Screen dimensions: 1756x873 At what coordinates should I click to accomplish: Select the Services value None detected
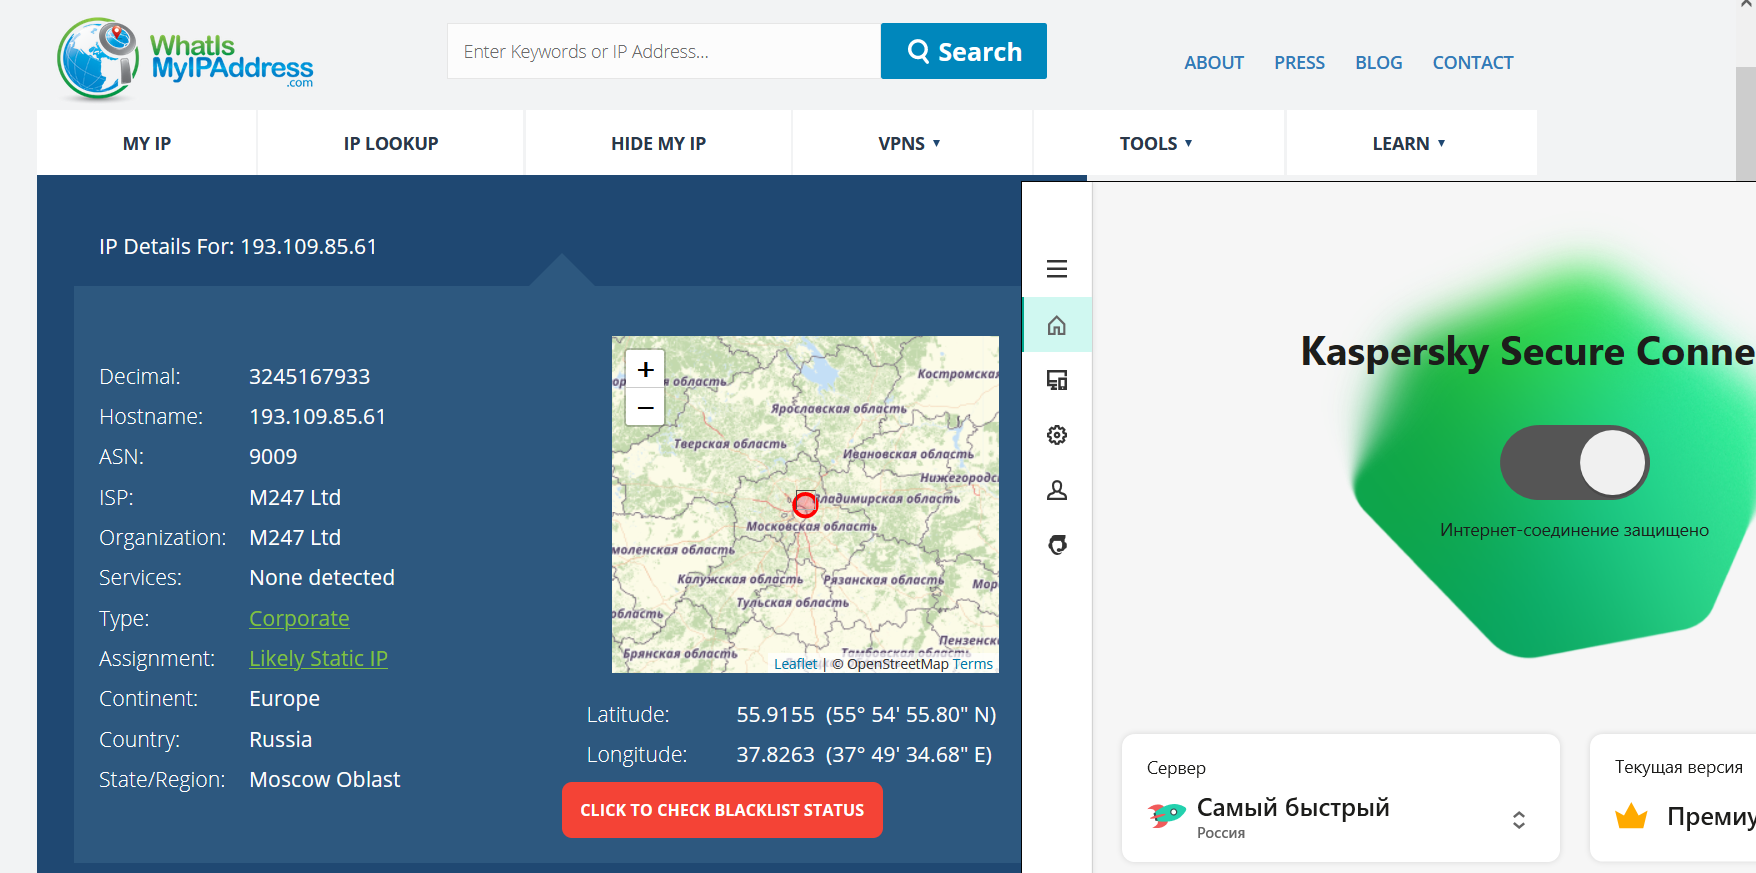click(322, 577)
